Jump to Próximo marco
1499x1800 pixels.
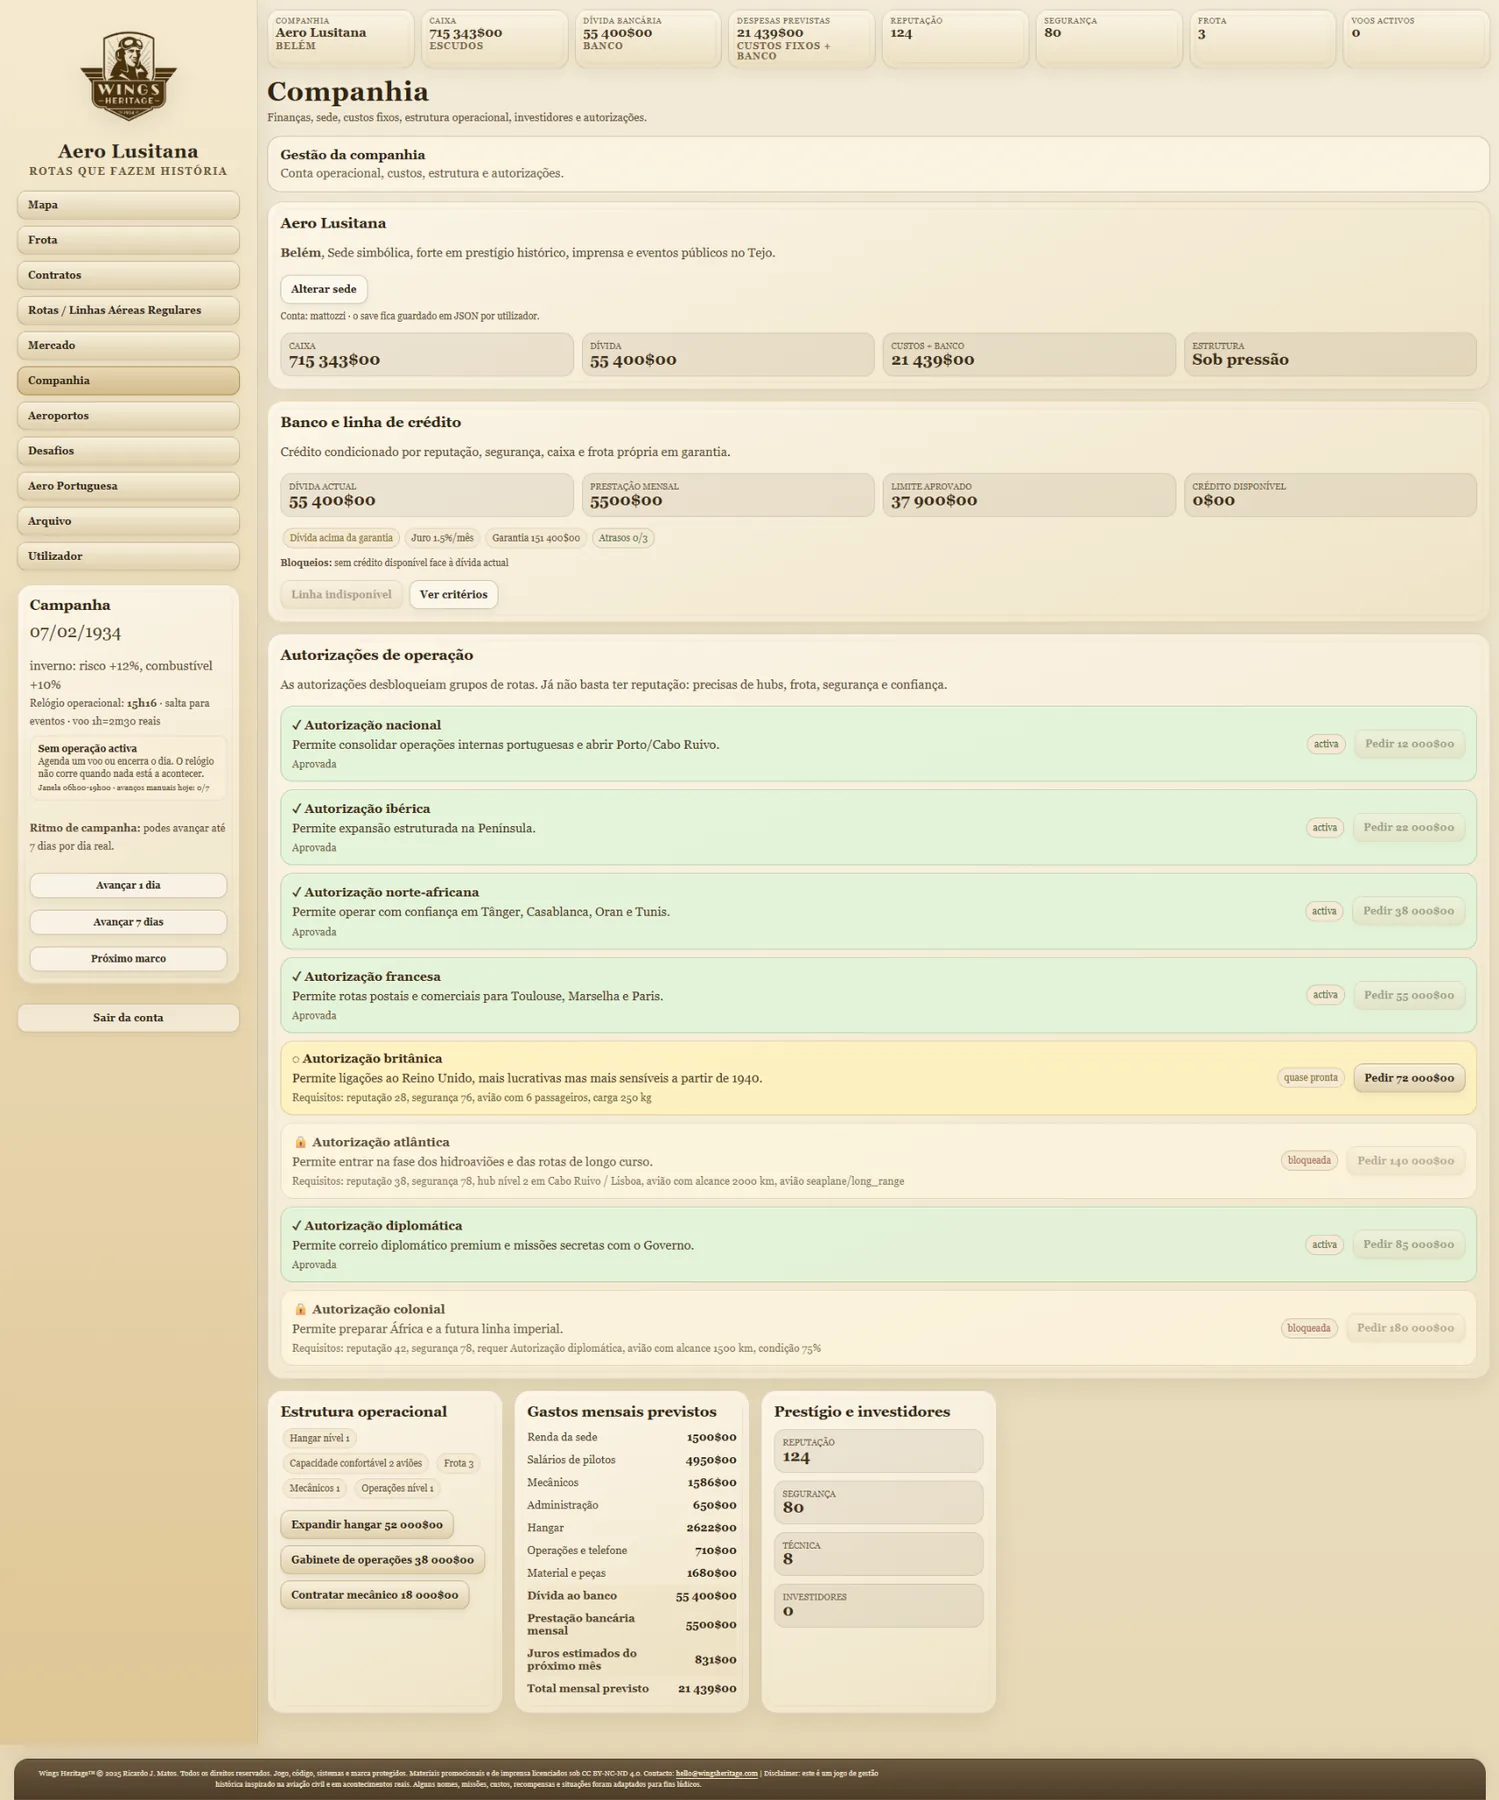128,958
